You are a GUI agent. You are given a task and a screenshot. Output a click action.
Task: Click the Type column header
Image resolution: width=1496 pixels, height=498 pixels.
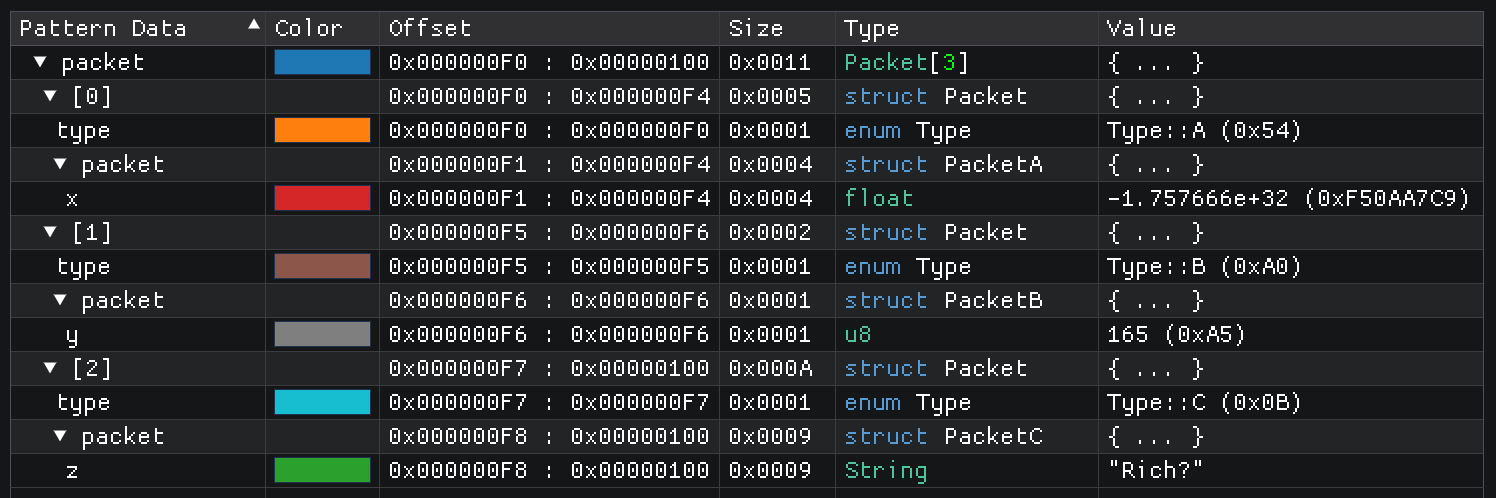point(871,28)
